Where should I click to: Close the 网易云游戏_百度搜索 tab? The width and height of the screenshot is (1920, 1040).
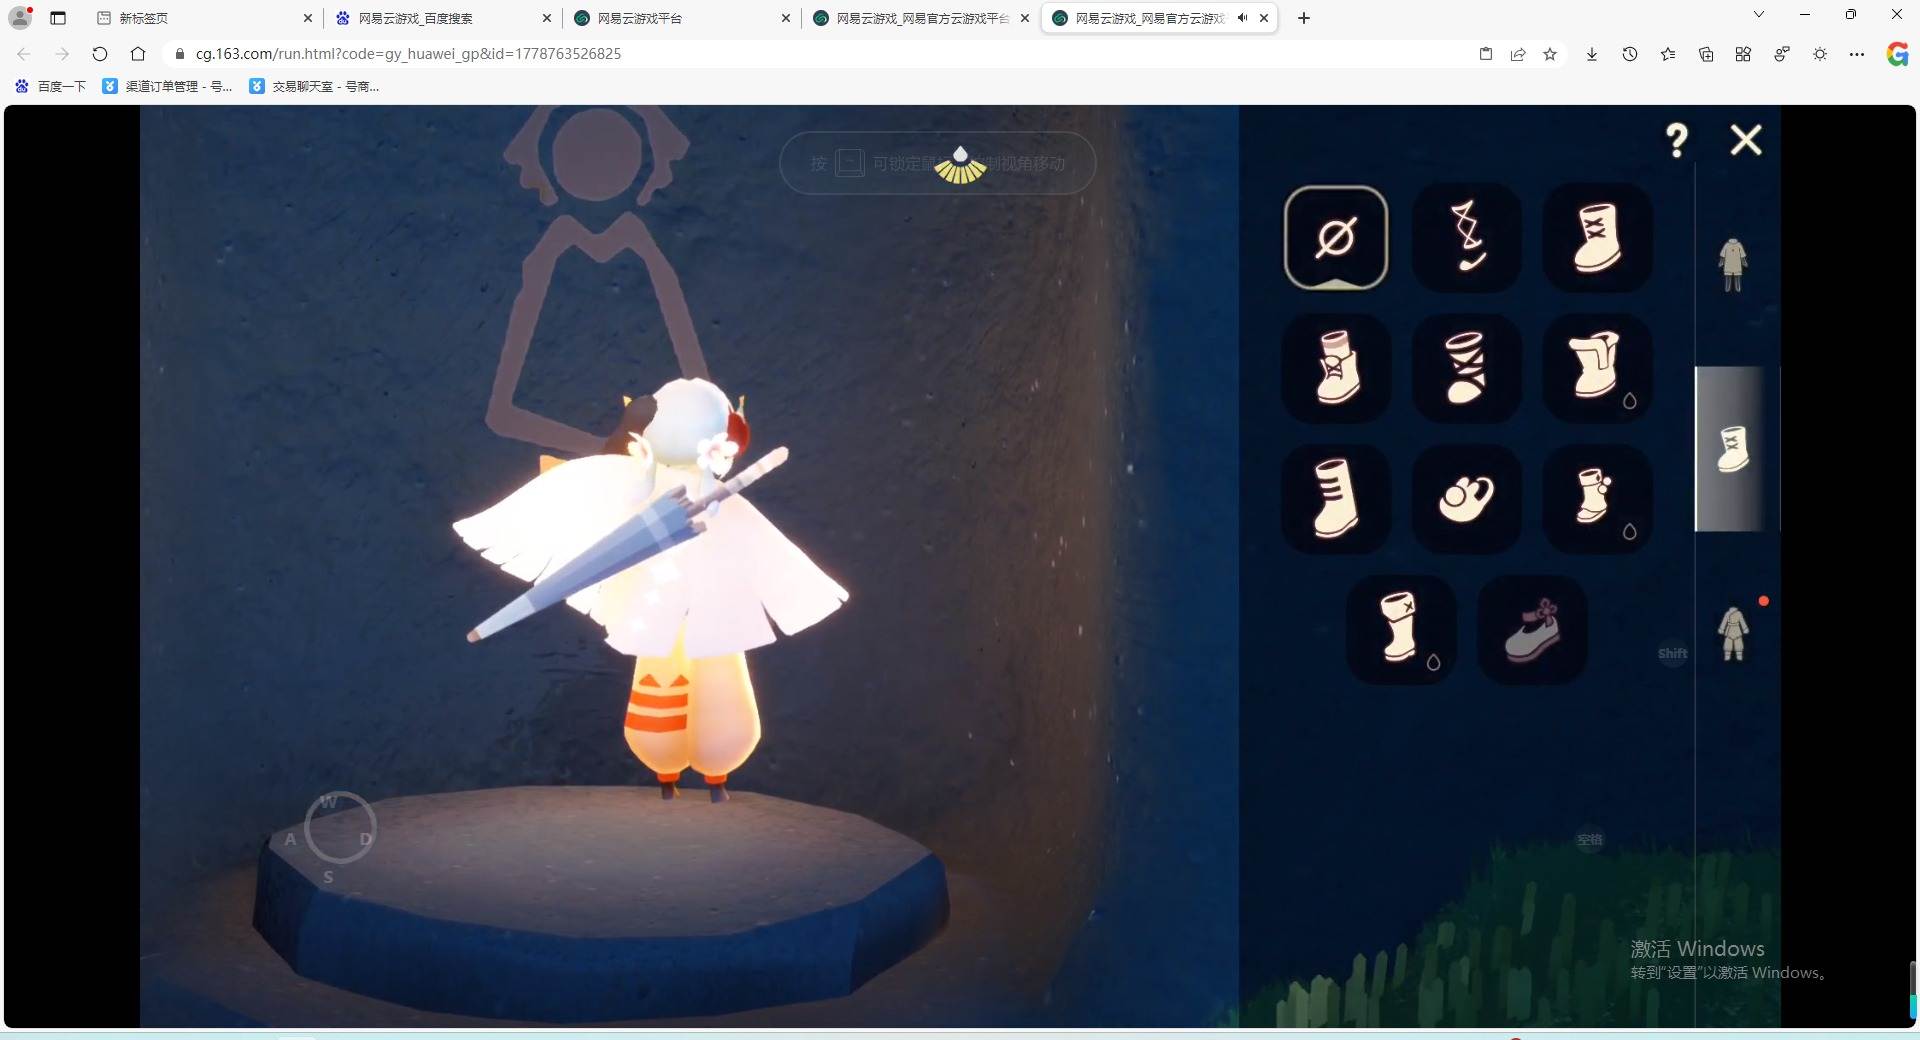(547, 18)
